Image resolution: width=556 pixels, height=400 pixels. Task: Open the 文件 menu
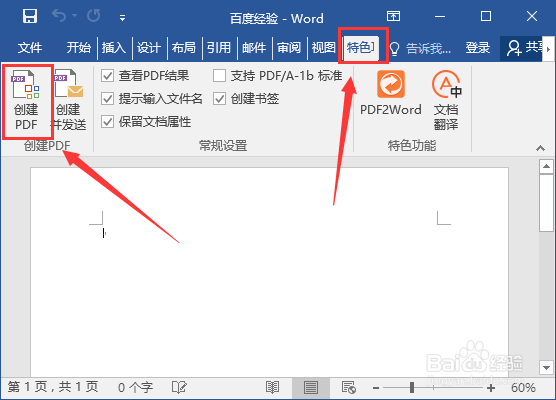(30, 48)
